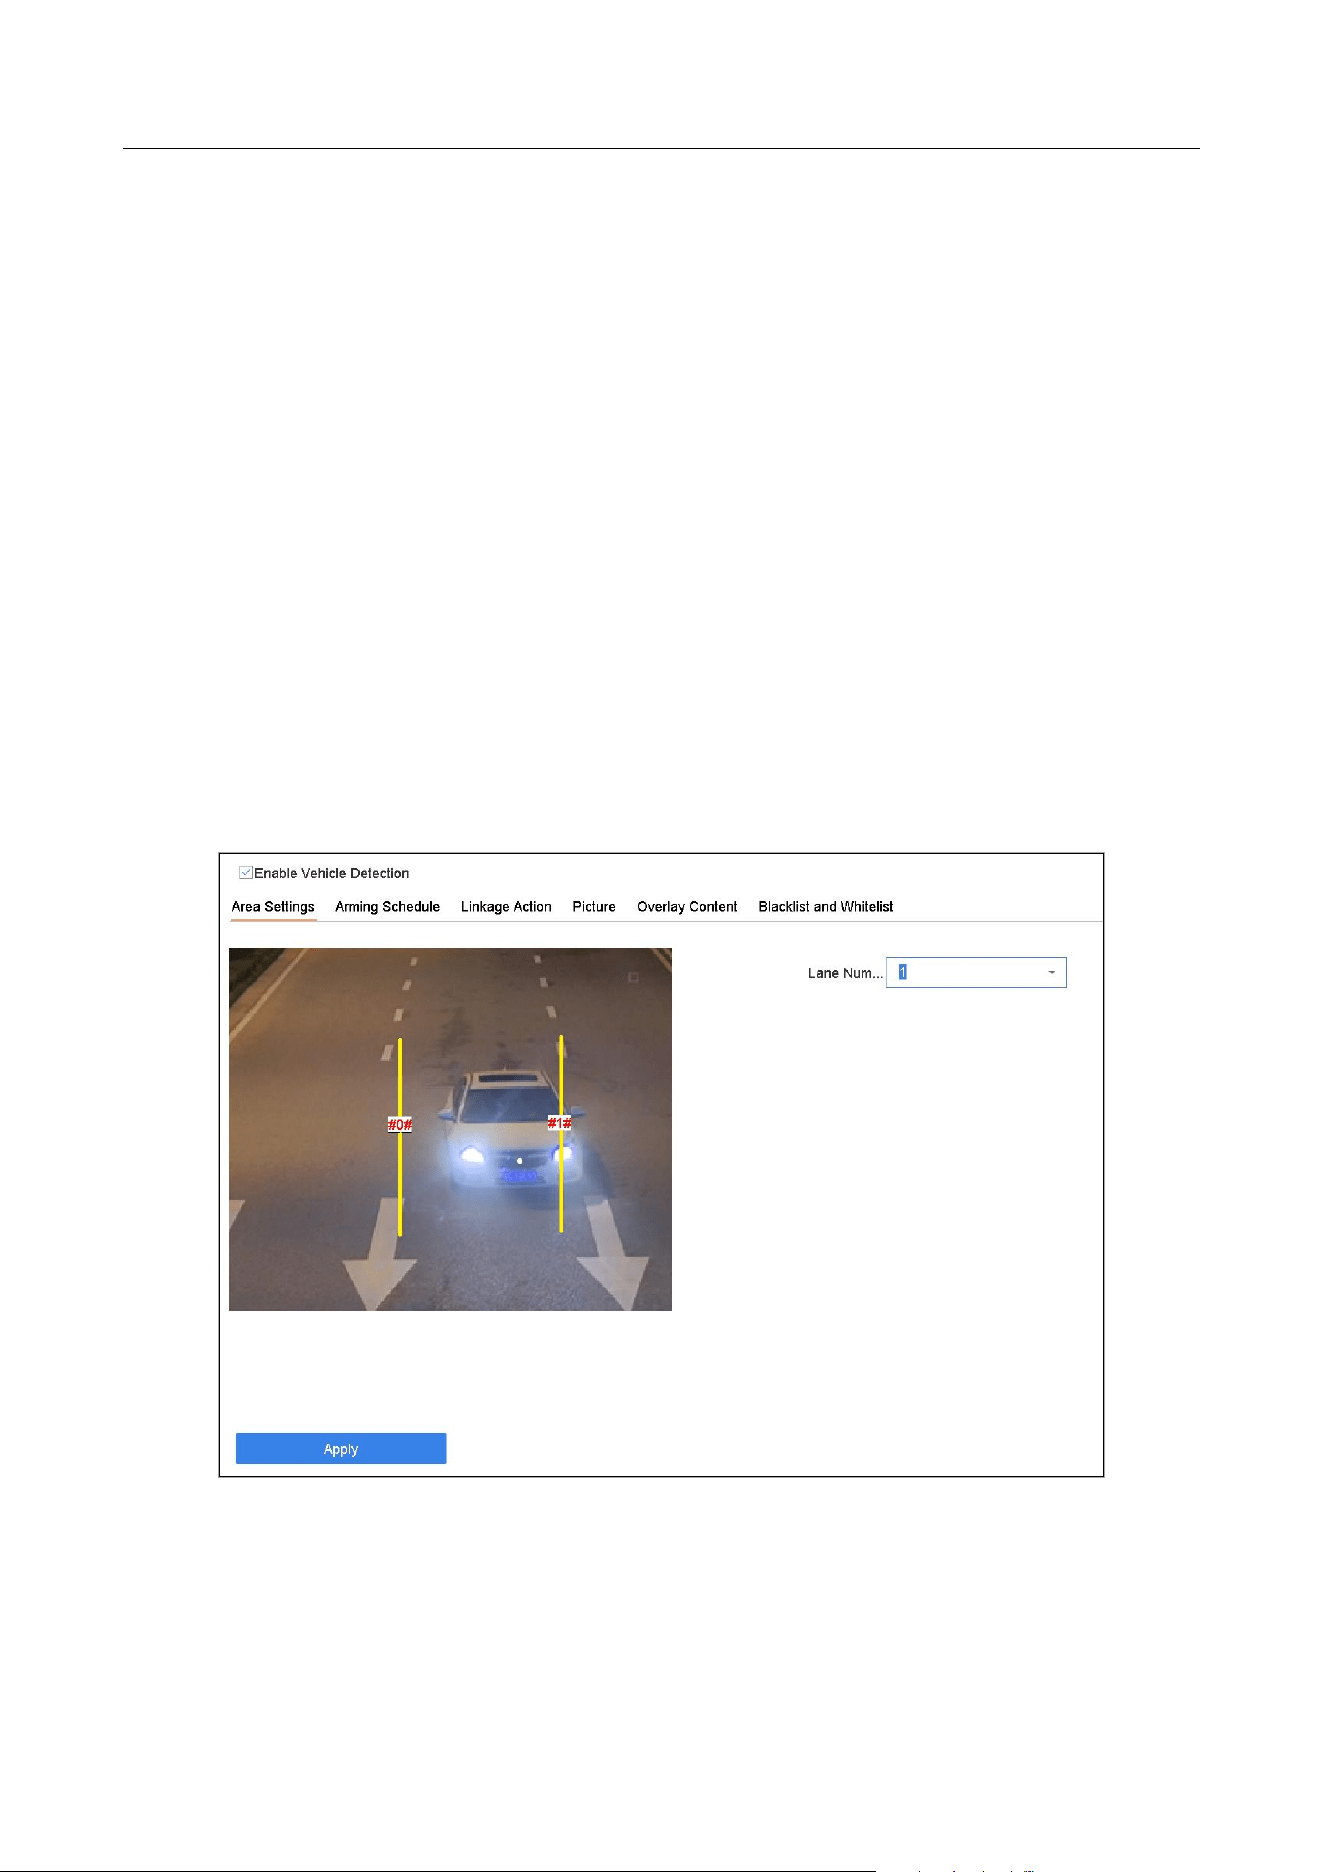1324x1872 pixels.
Task: Toggle the Enable Vehicle Detection checkbox
Action: click(246, 873)
